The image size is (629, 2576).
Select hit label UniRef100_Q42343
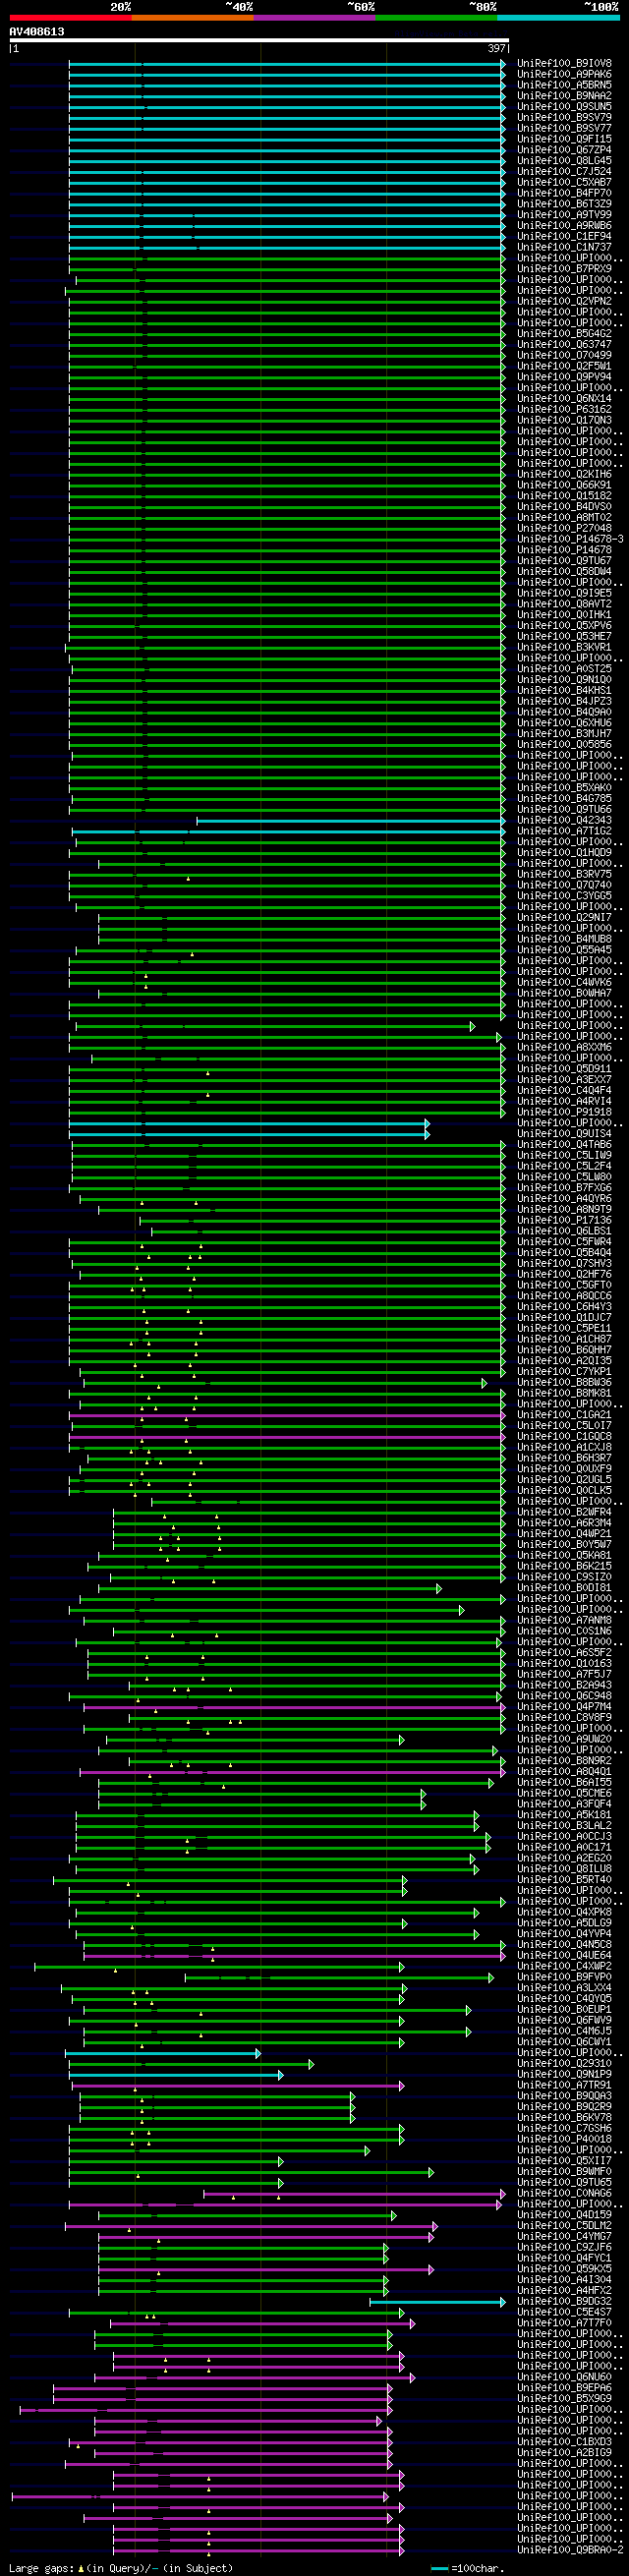click(x=564, y=820)
